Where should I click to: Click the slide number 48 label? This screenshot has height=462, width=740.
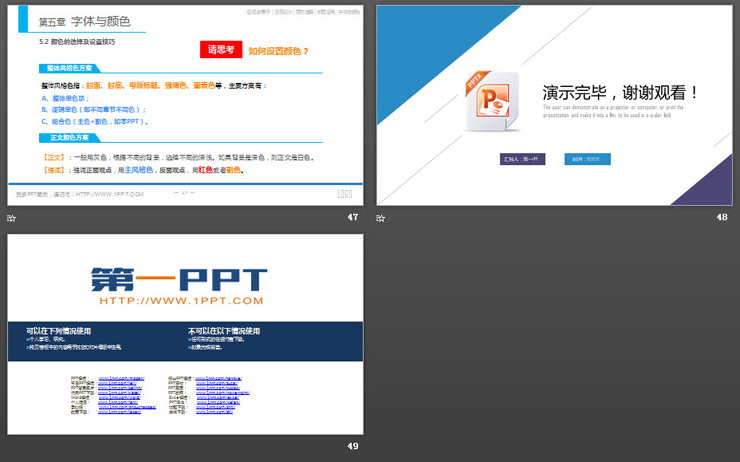tap(722, 217)
